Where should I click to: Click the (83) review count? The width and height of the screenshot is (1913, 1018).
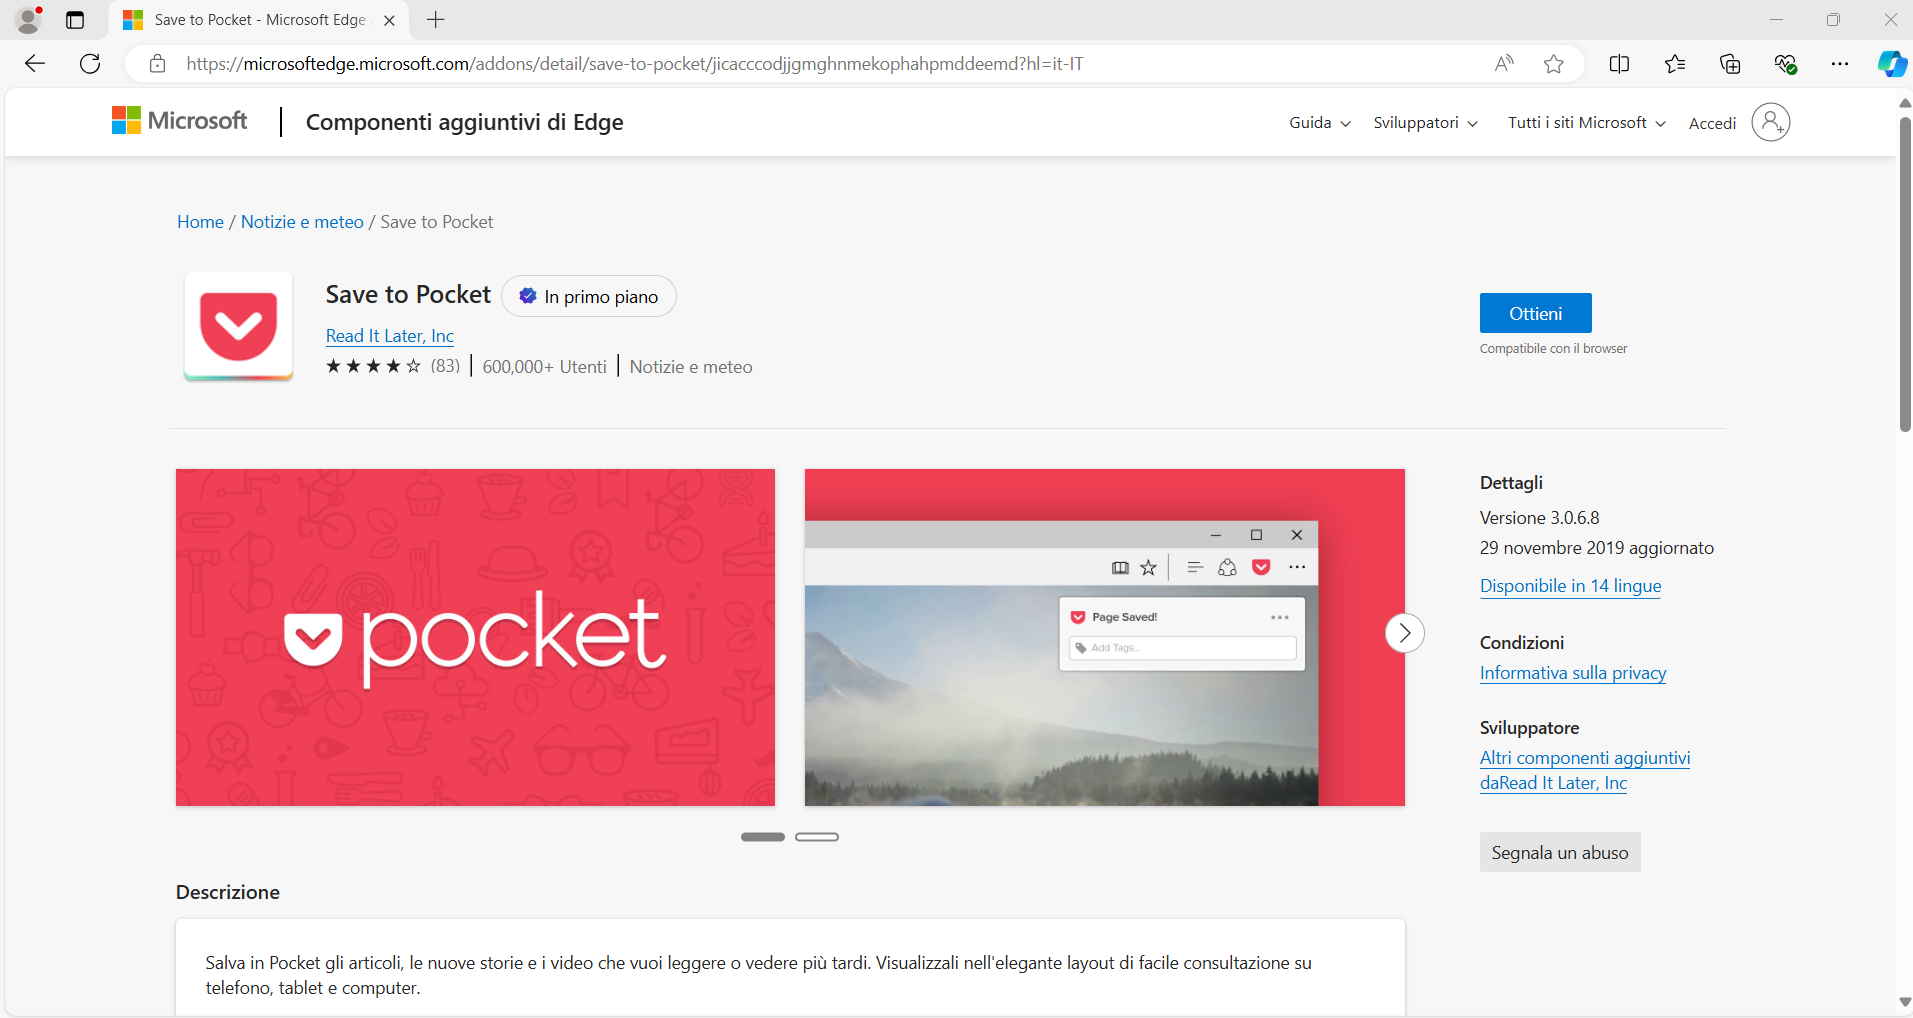445,366
